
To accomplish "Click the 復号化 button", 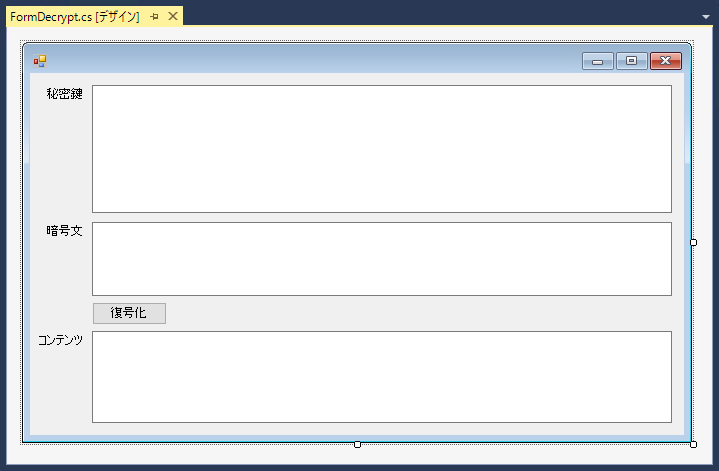I will (129, 313).
